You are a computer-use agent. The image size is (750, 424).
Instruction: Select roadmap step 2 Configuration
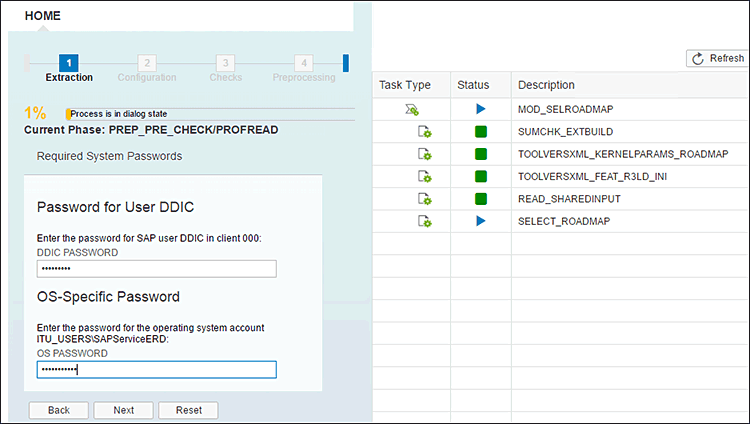(x=147, y=64)
